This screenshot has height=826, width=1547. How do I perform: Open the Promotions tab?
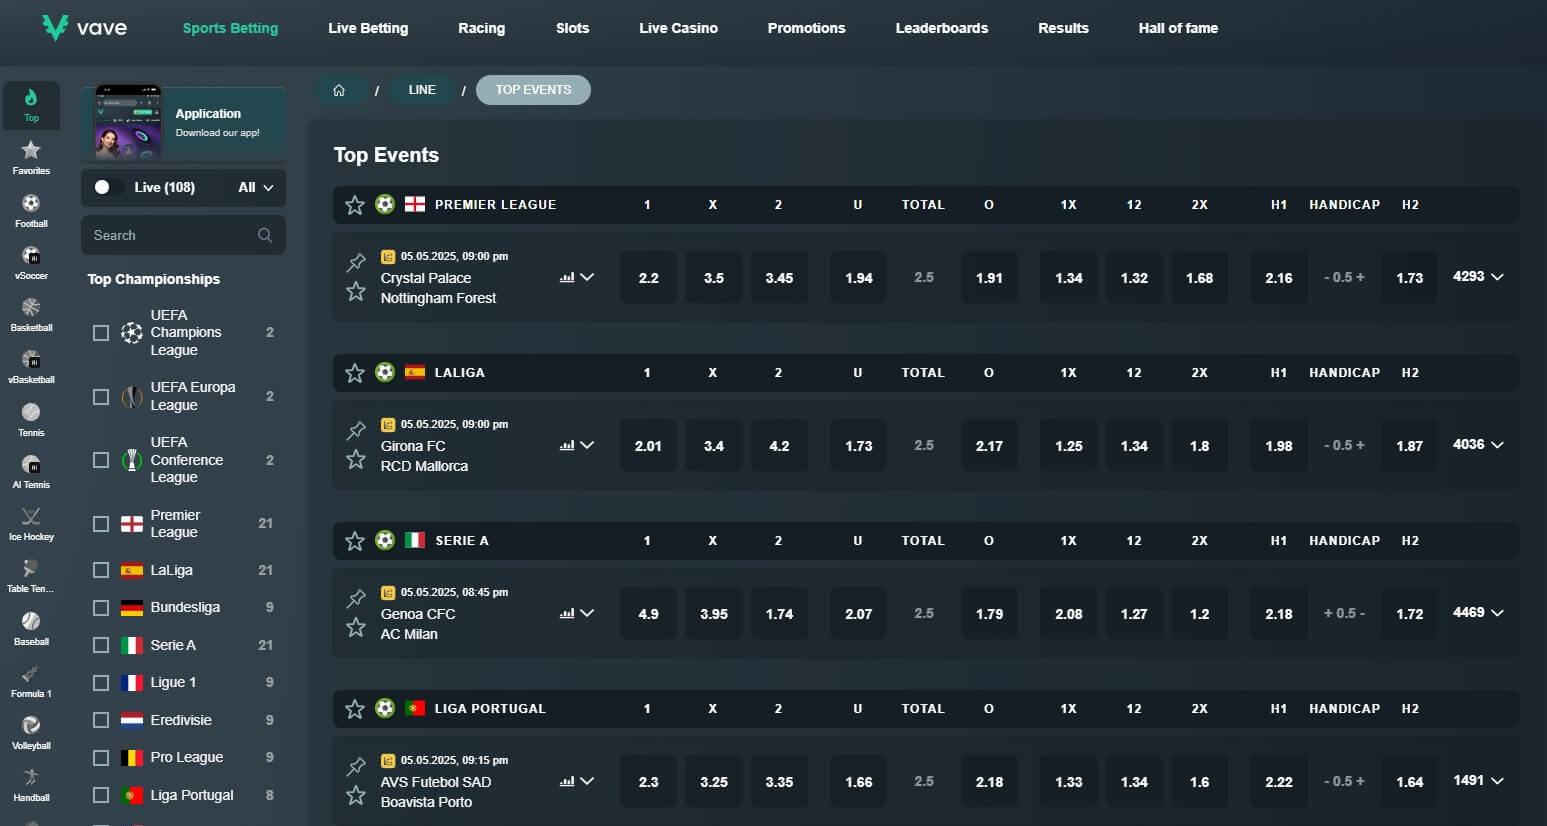pyautogui.click(x=807, y=28)
